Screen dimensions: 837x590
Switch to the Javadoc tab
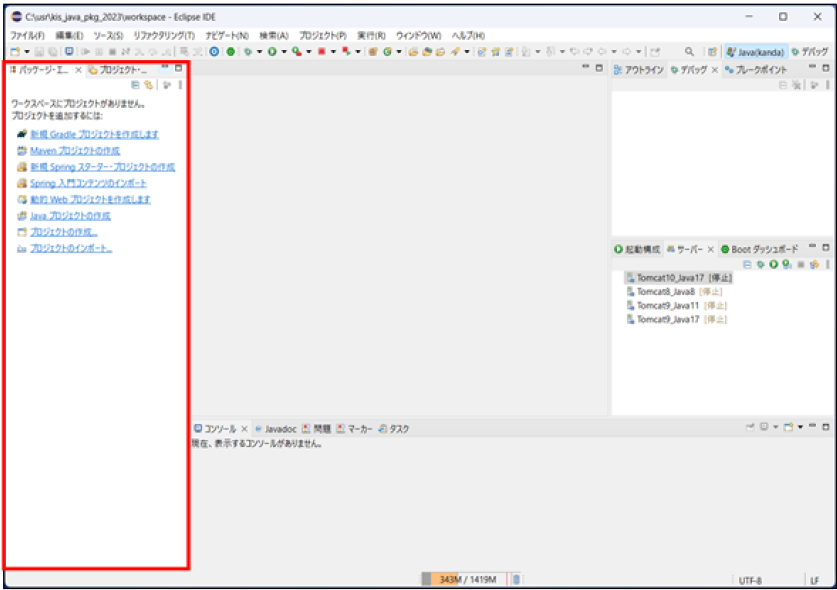[276, 429]
